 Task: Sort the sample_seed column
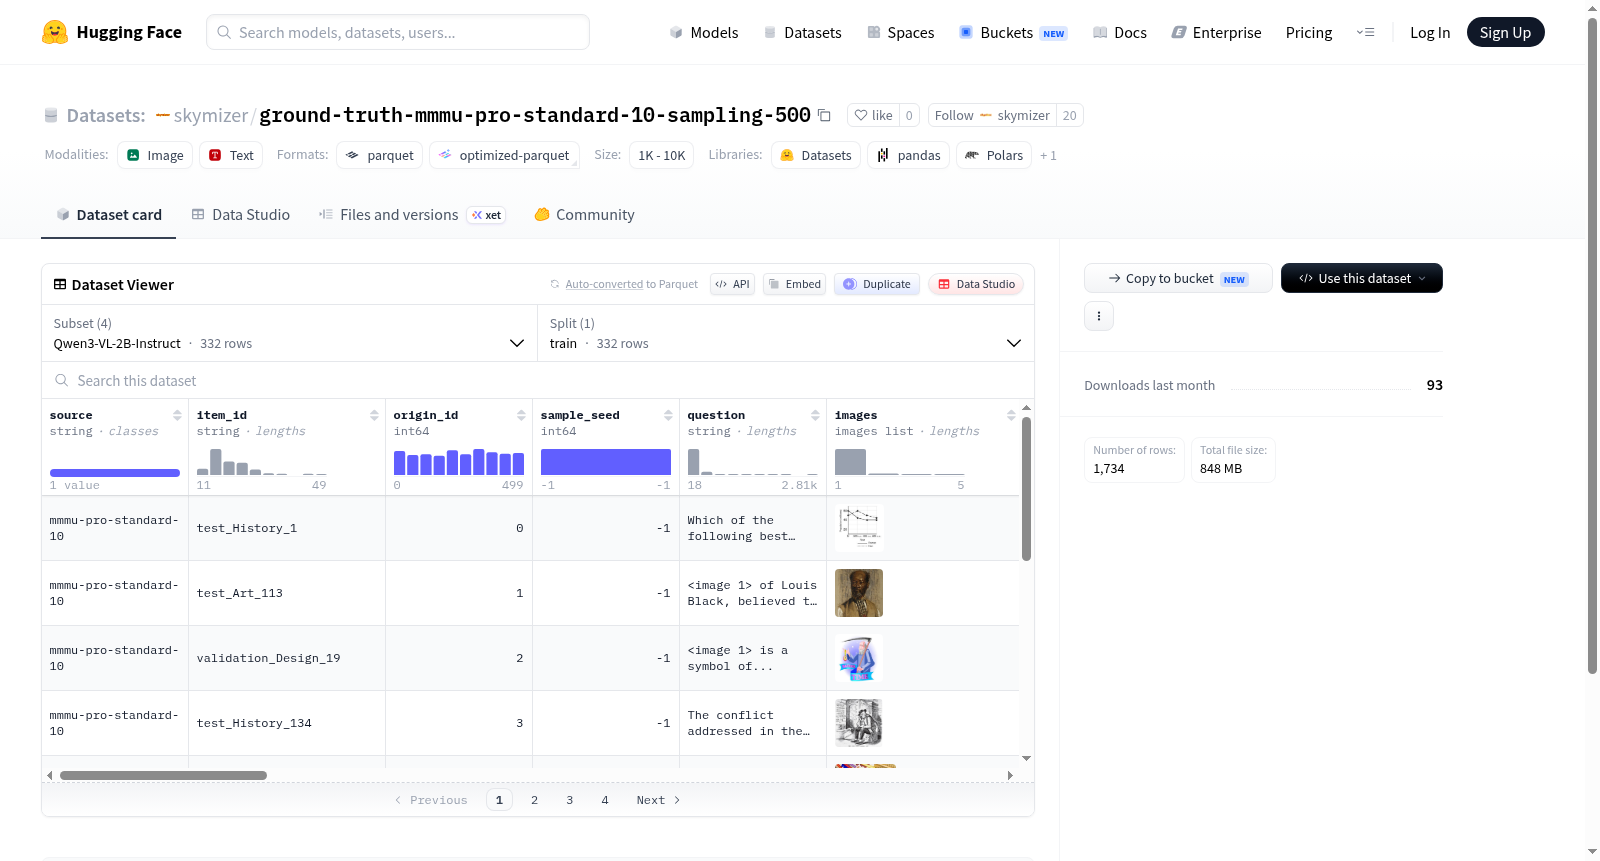(x=668, y=415)
